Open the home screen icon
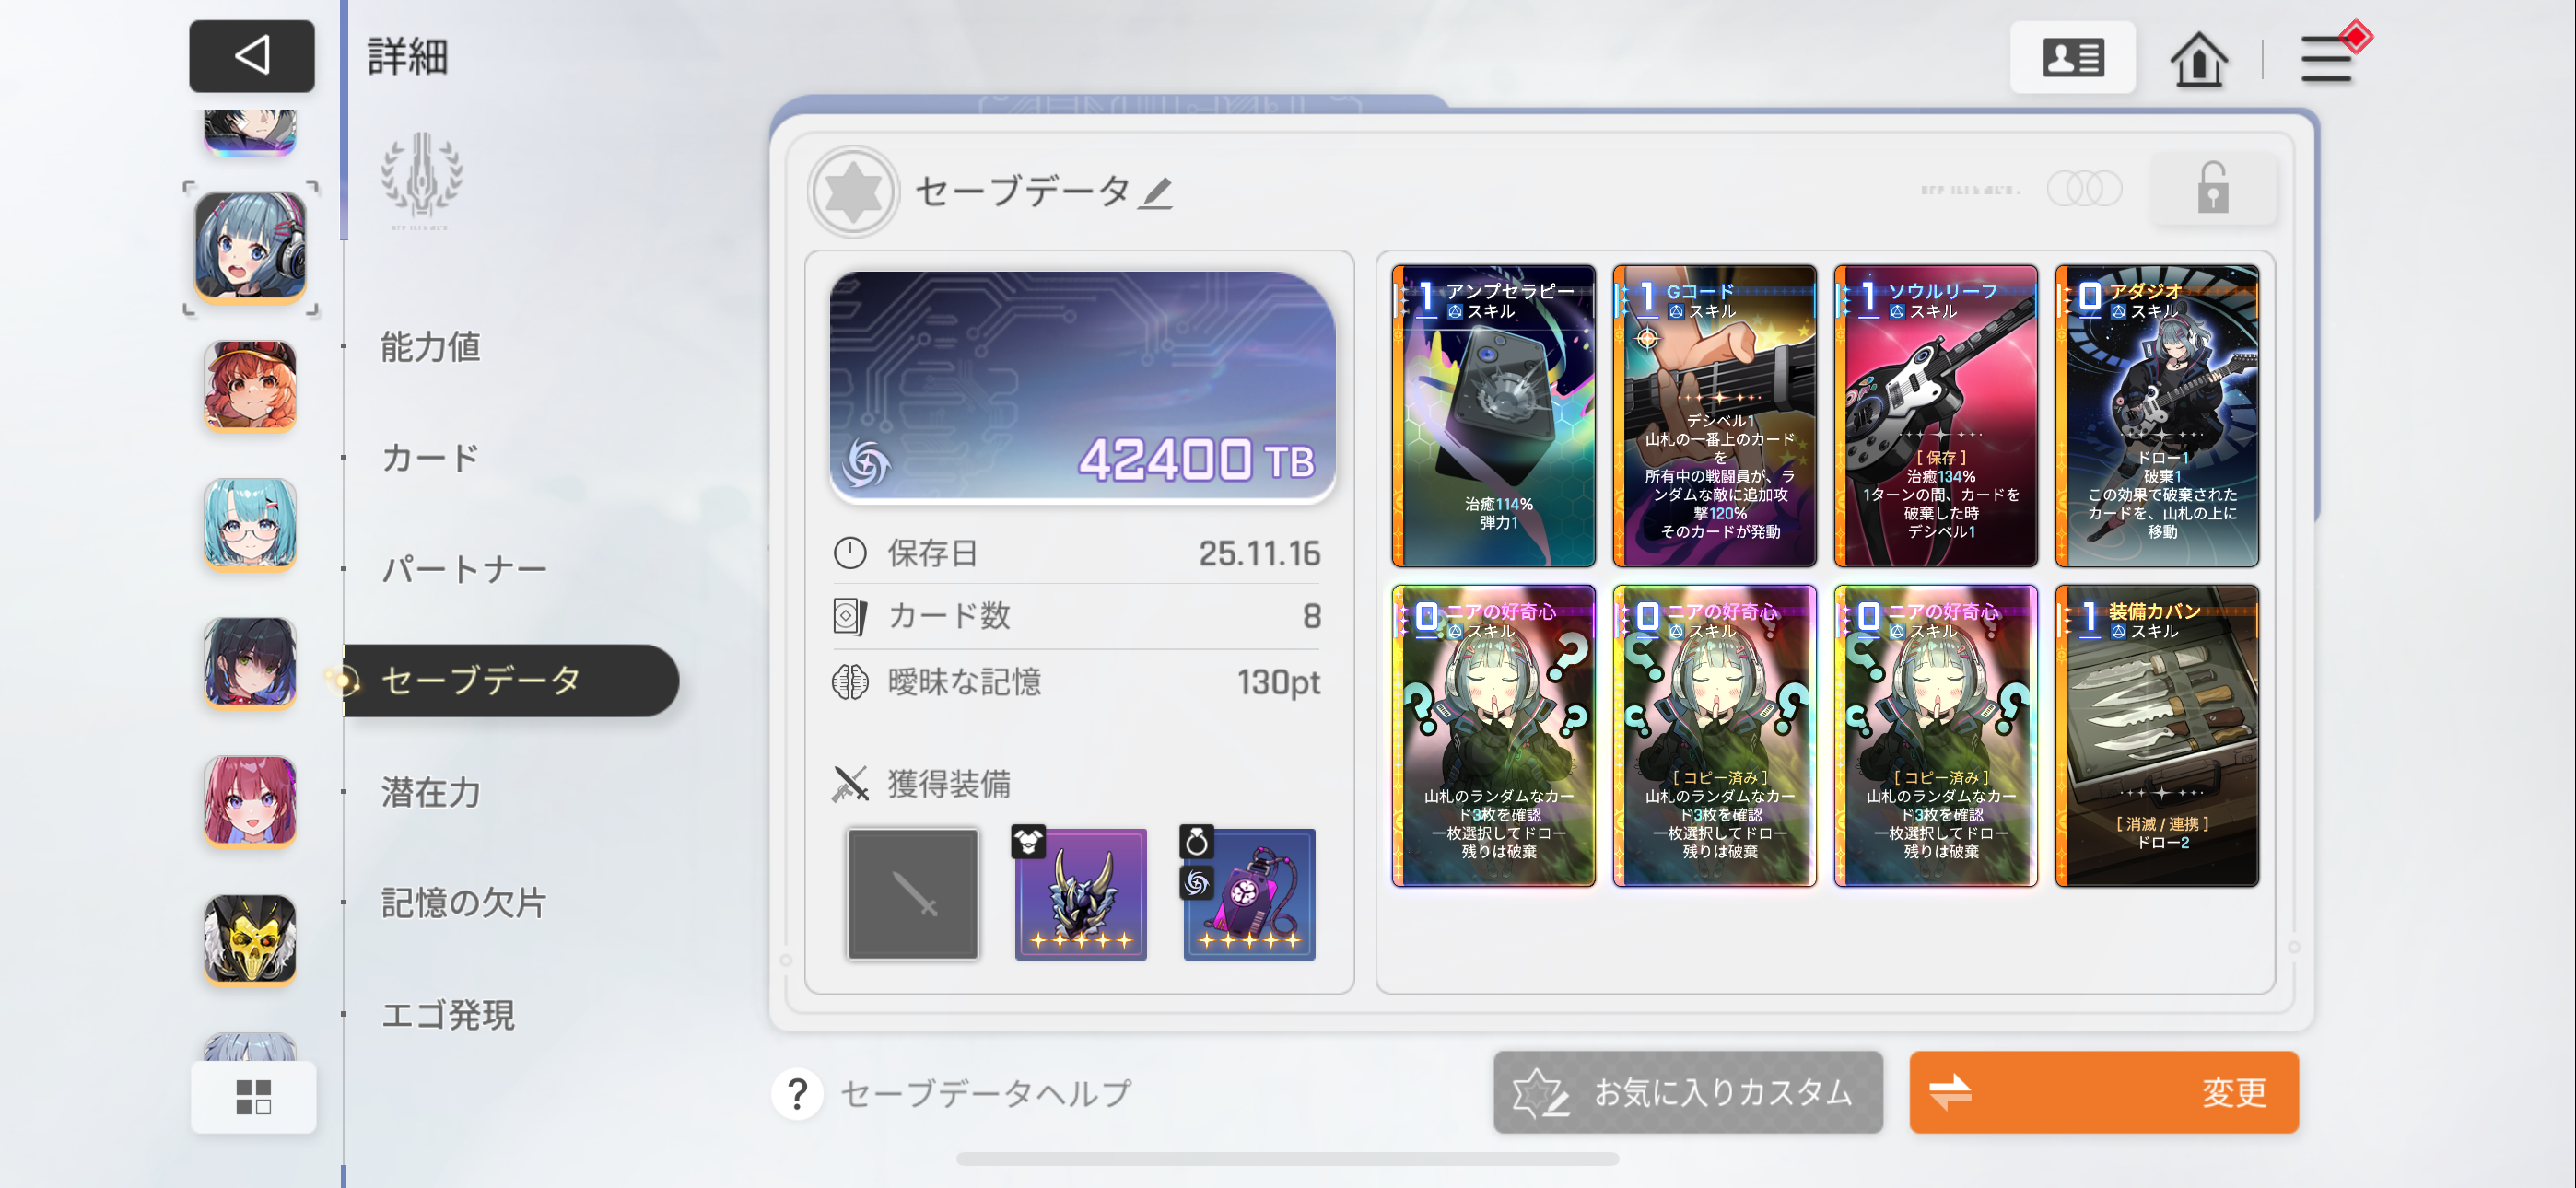2576x1188 pixels. (2198, 59)
